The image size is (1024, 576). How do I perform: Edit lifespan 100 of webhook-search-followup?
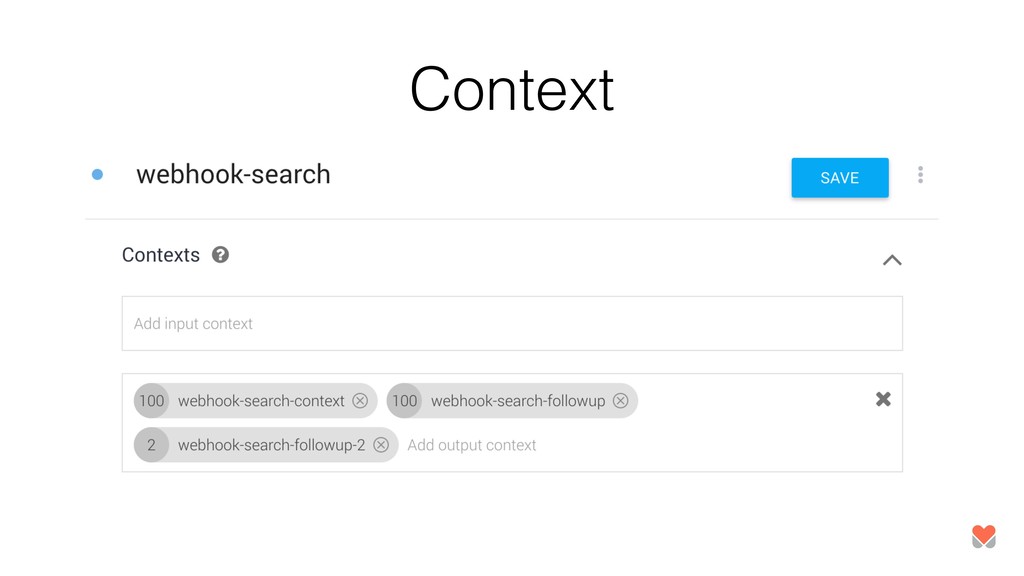click(x=404, y=400)
